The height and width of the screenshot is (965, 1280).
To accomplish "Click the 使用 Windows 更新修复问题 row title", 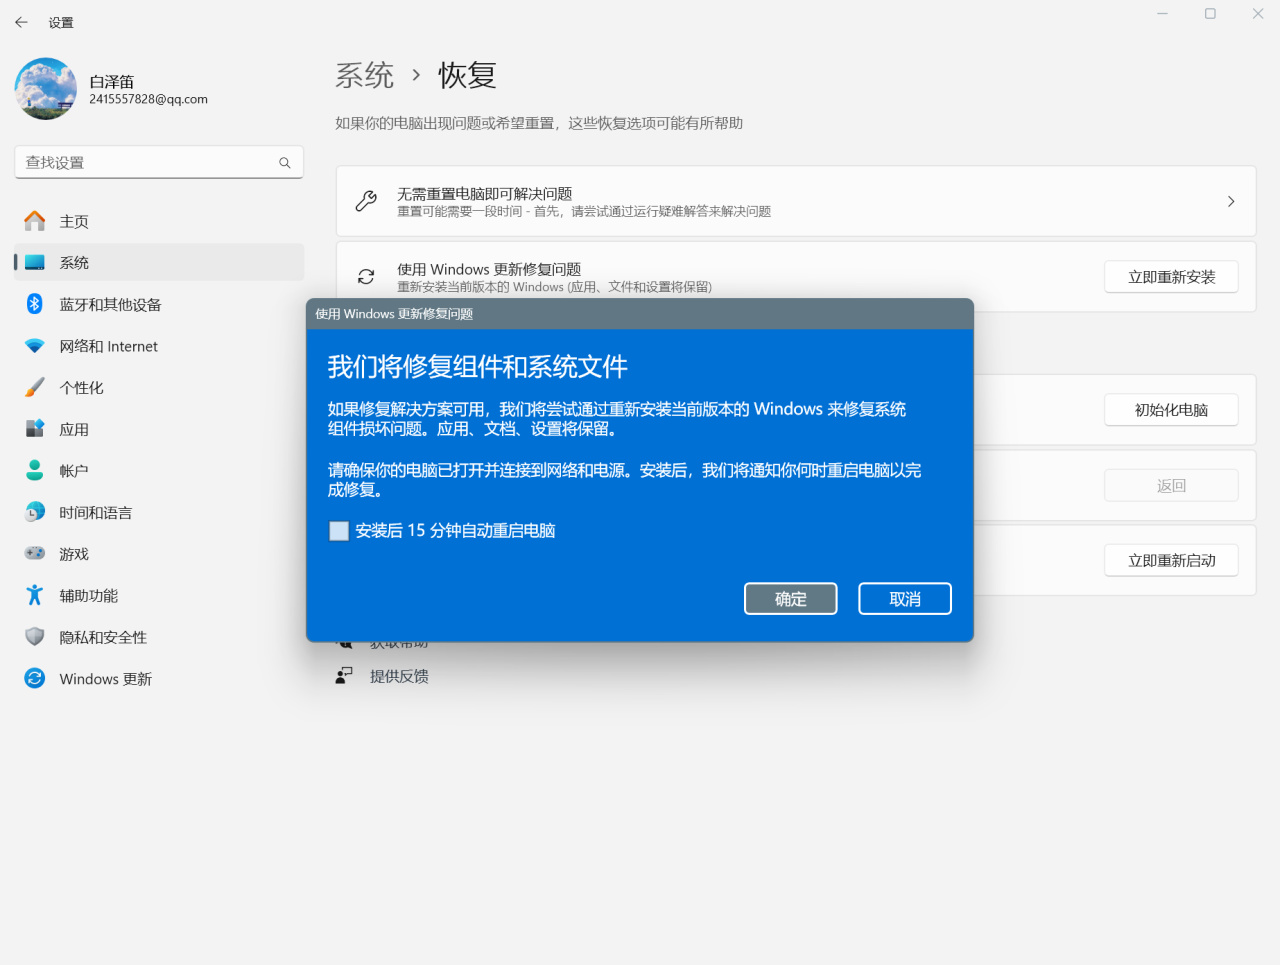I will pos(489,269).
